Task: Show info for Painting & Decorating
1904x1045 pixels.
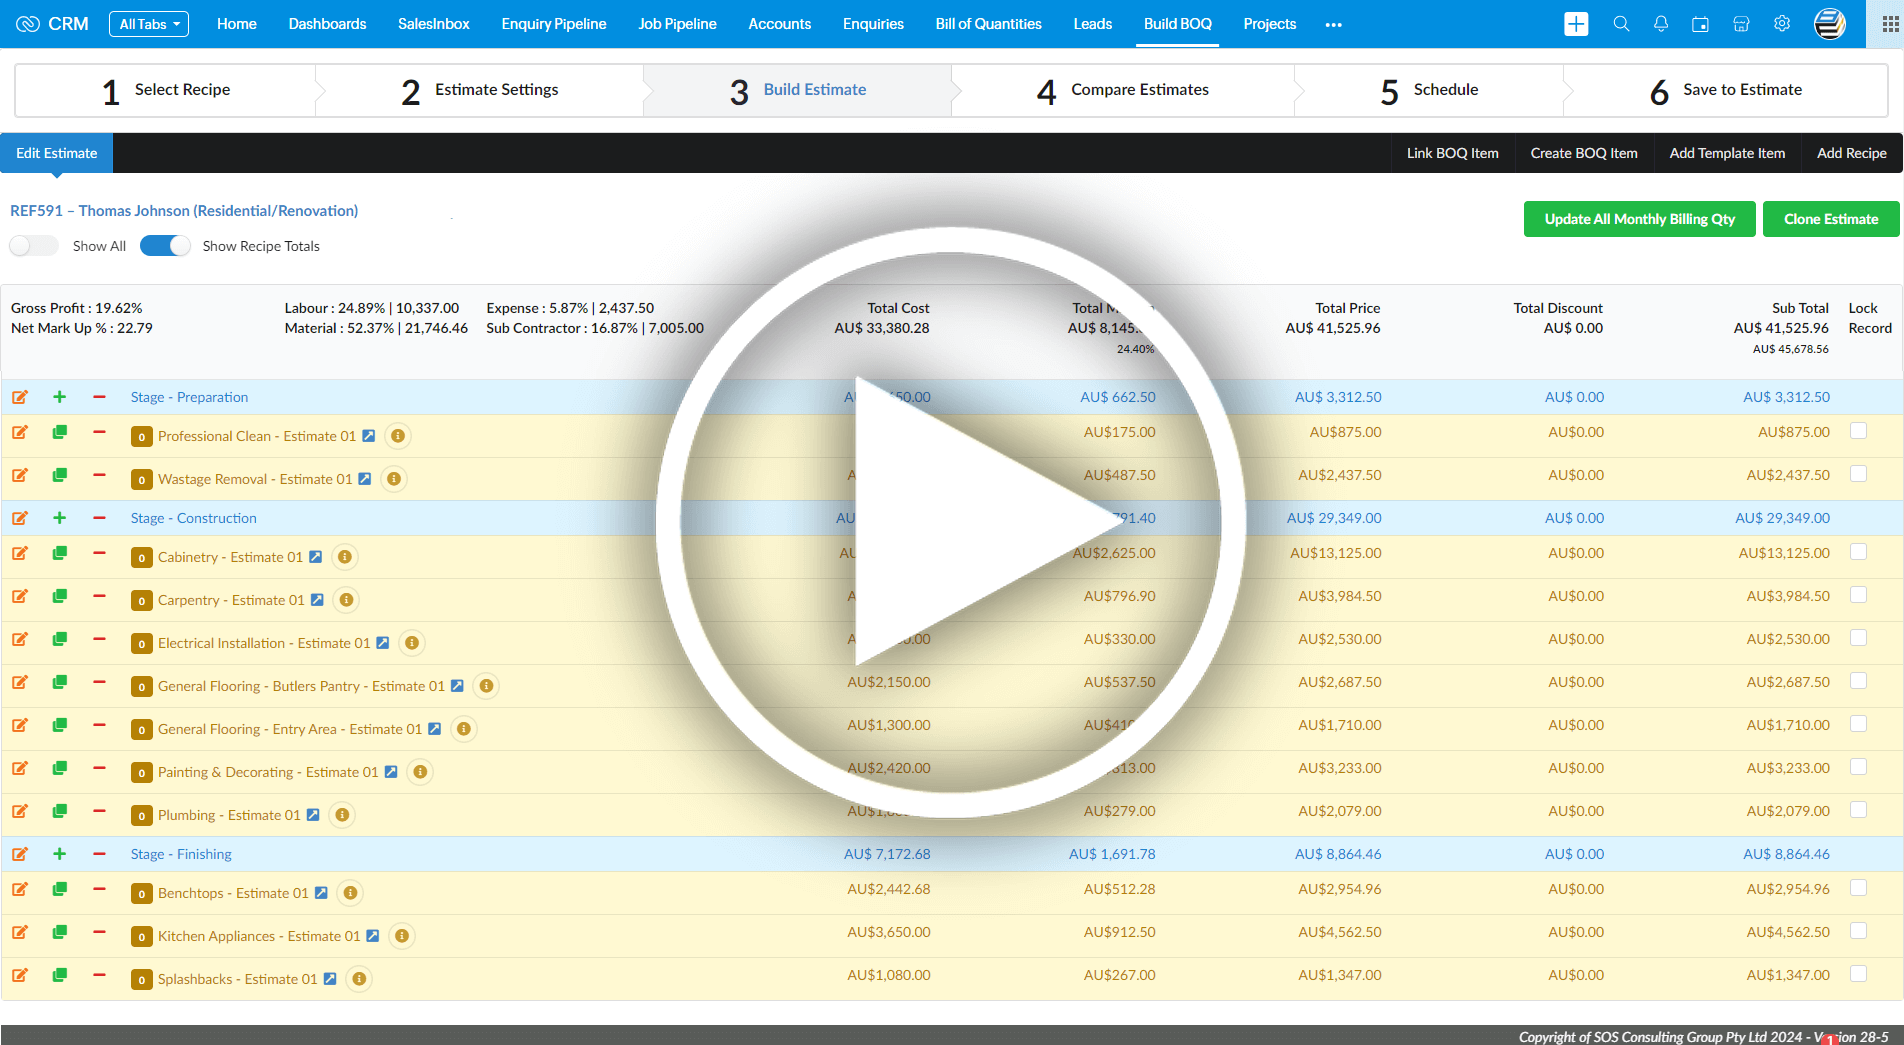Action: click(420, 772)
